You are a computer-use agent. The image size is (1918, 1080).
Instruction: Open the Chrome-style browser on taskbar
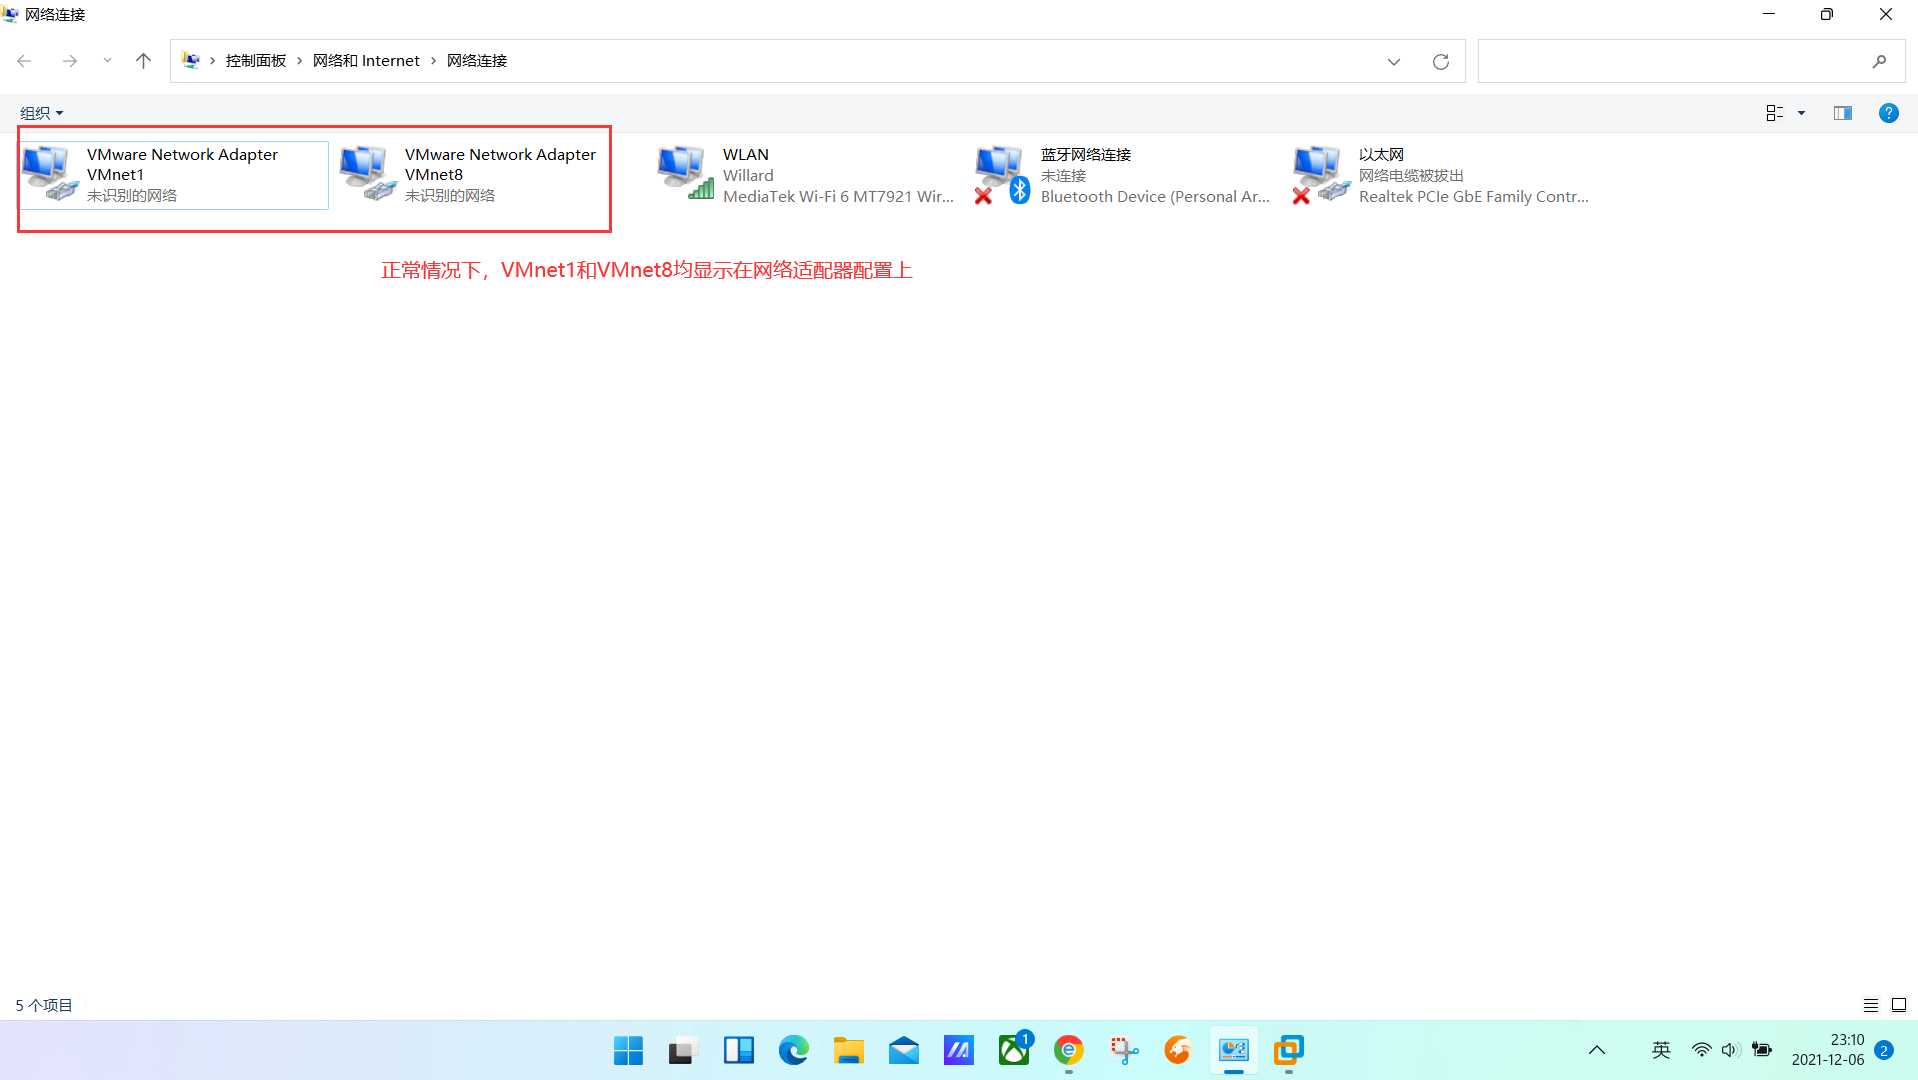click(1069, 1050)
